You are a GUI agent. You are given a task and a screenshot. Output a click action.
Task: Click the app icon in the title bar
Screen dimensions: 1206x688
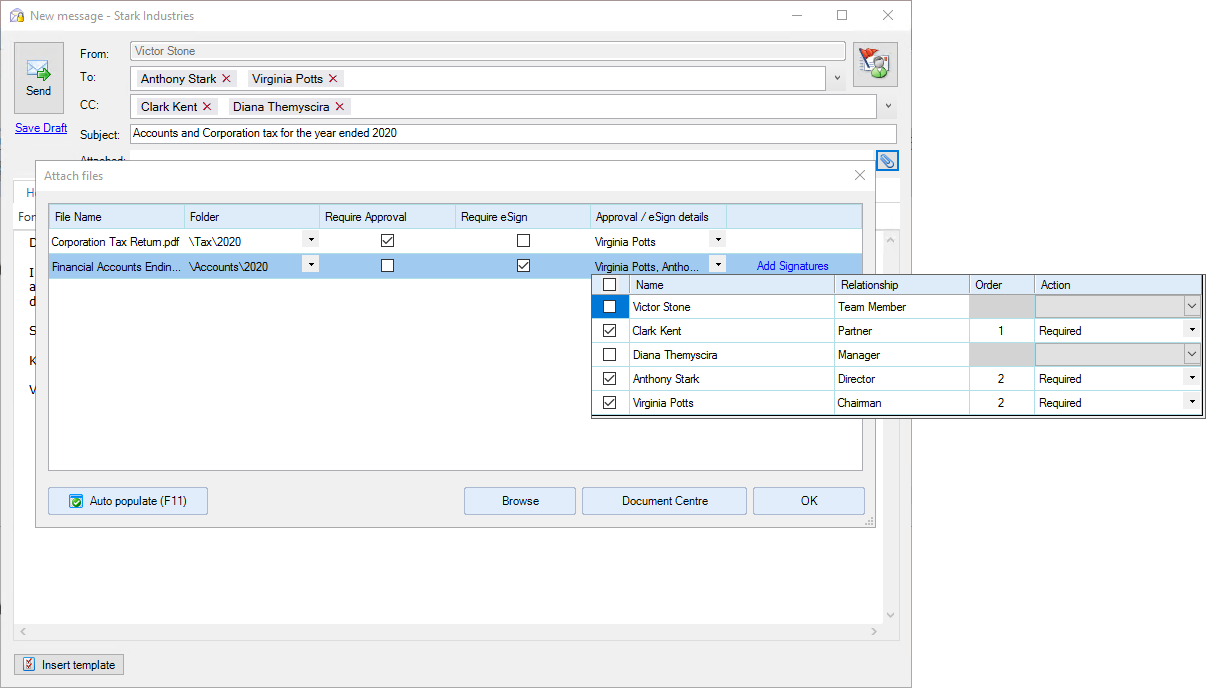17,16
